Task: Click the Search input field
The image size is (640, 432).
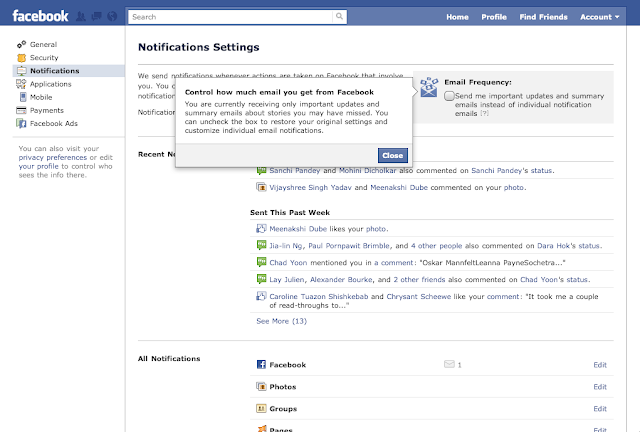Action: pyautogui.click(x=231, y=17)
